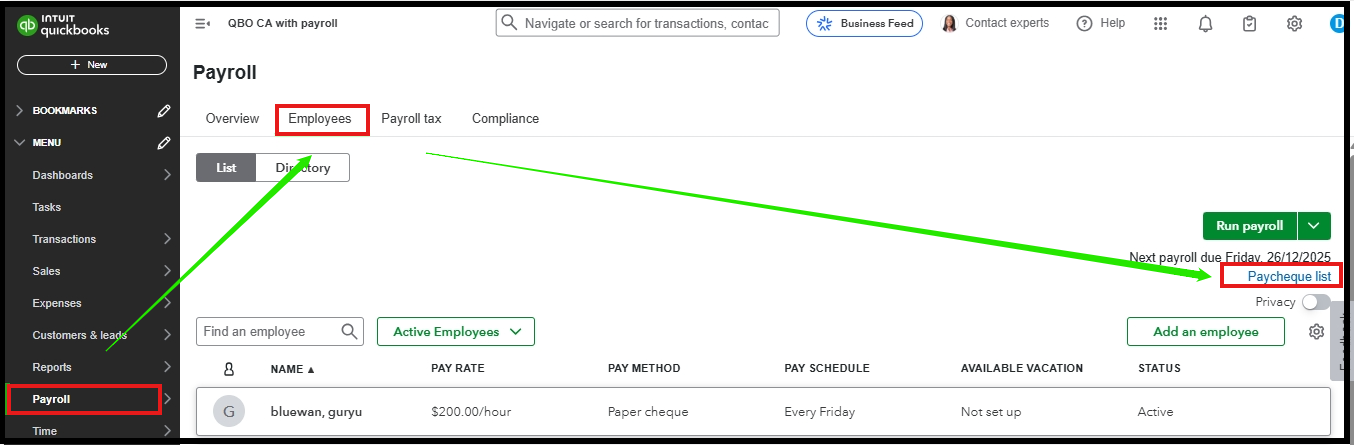Collapse the sidebar with hamburger icon
Viewport: 1354px width, 445px height.
(202, 24)
